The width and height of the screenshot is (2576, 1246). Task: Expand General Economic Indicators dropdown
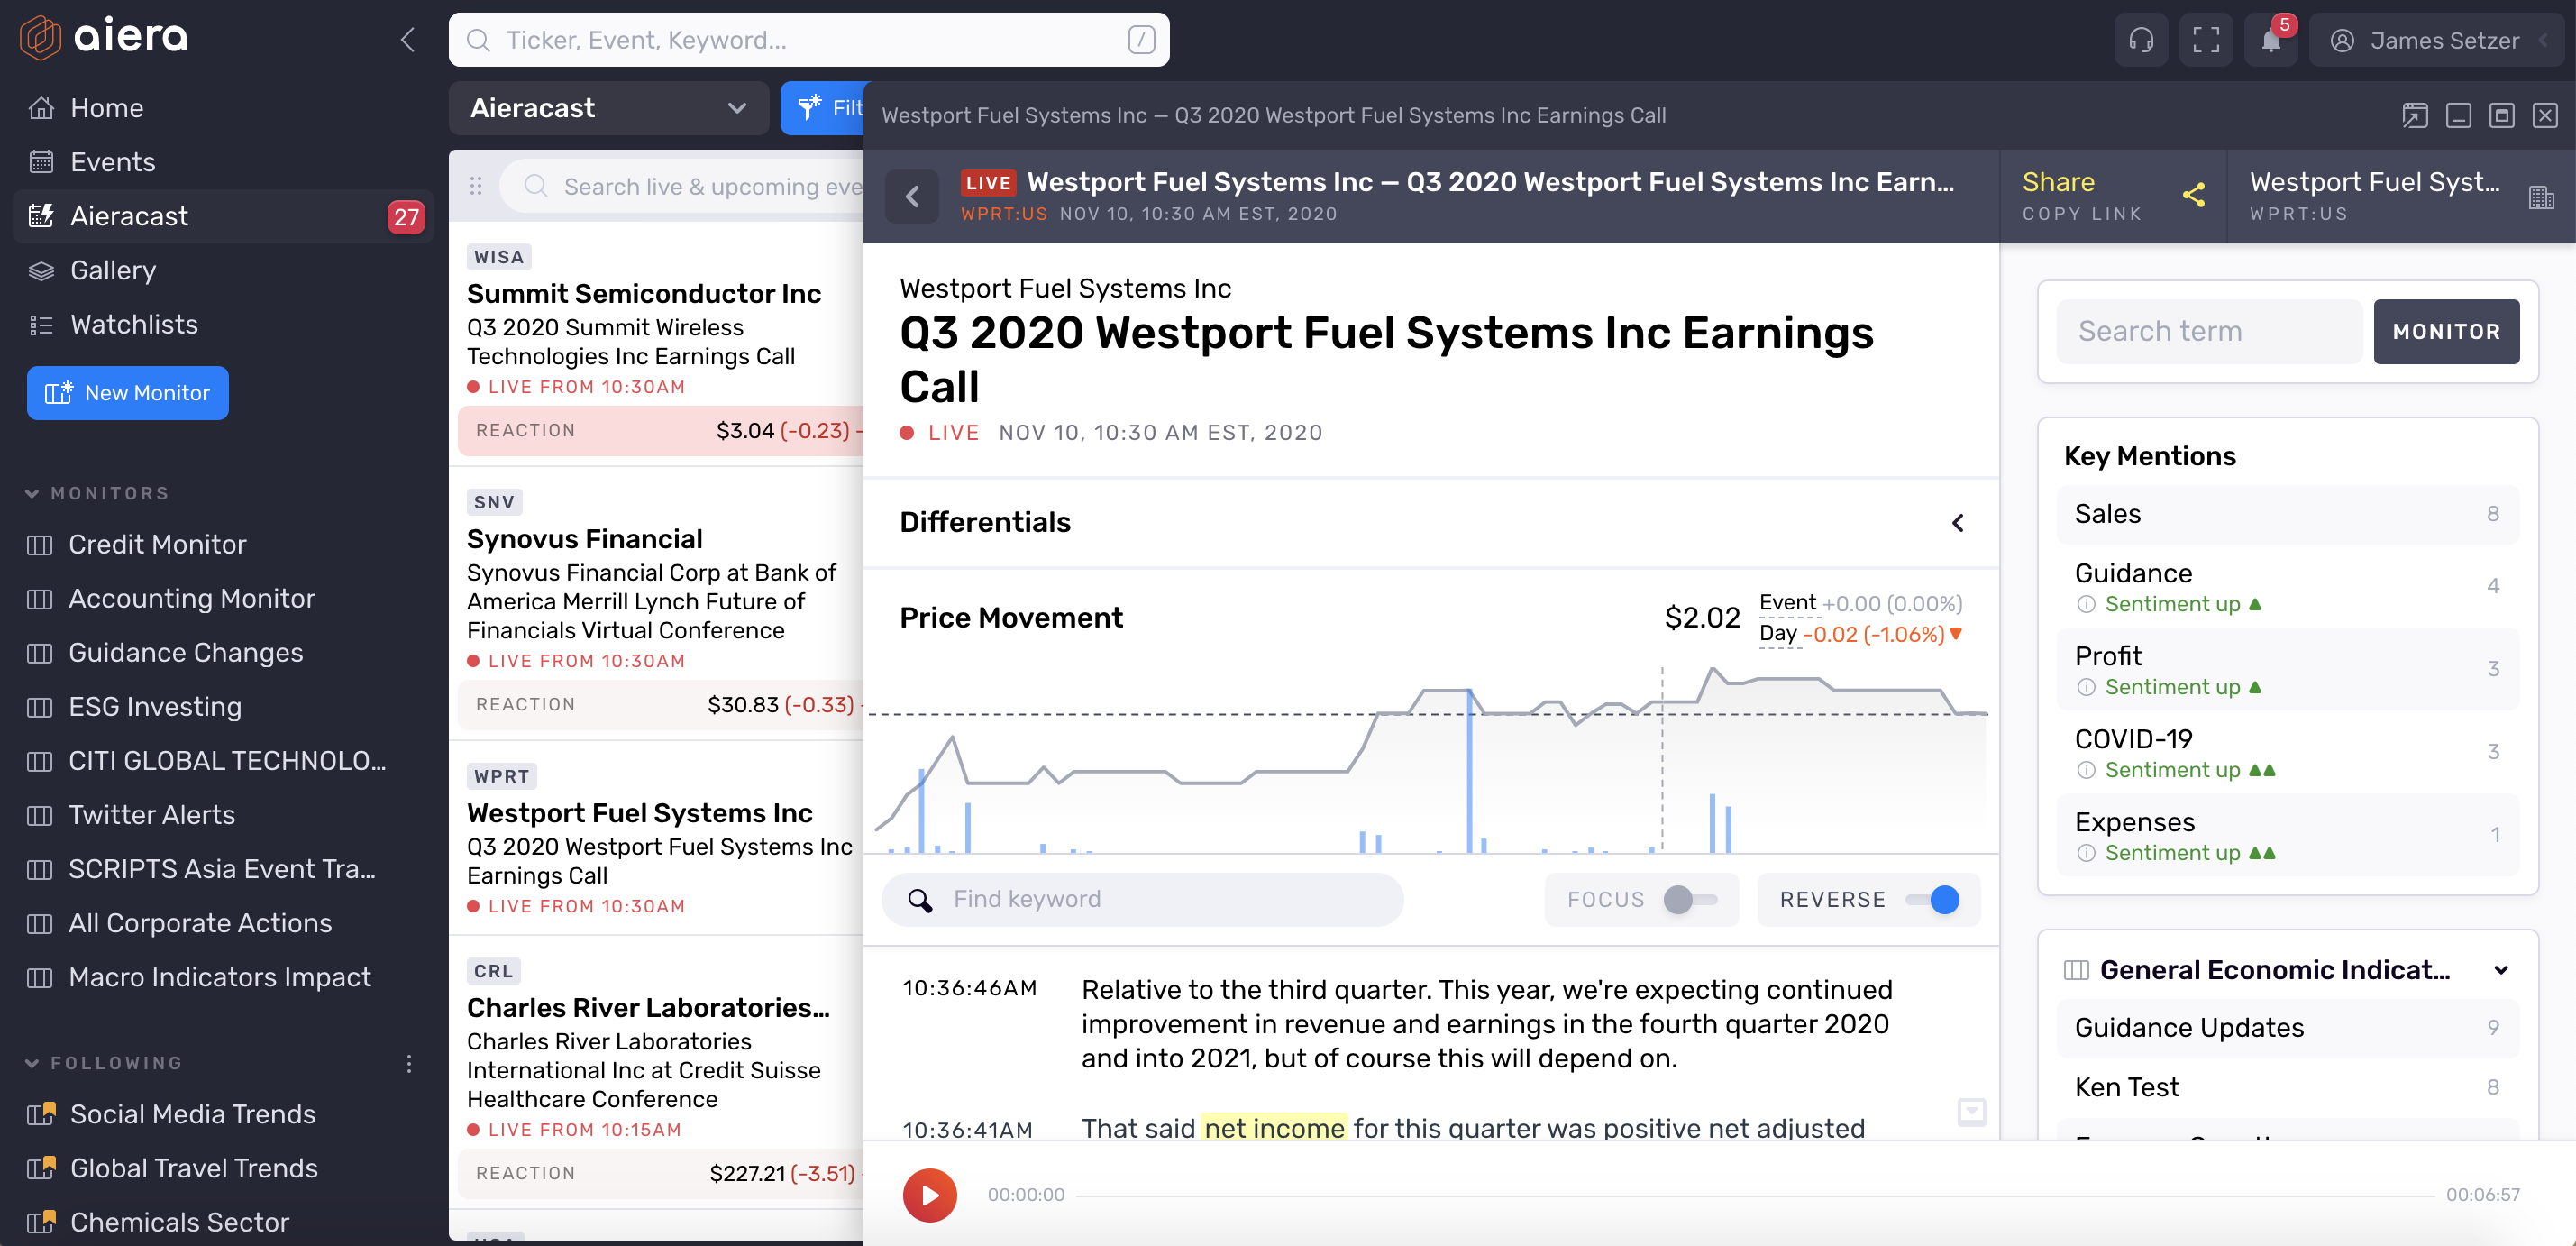pos(2500,970)
